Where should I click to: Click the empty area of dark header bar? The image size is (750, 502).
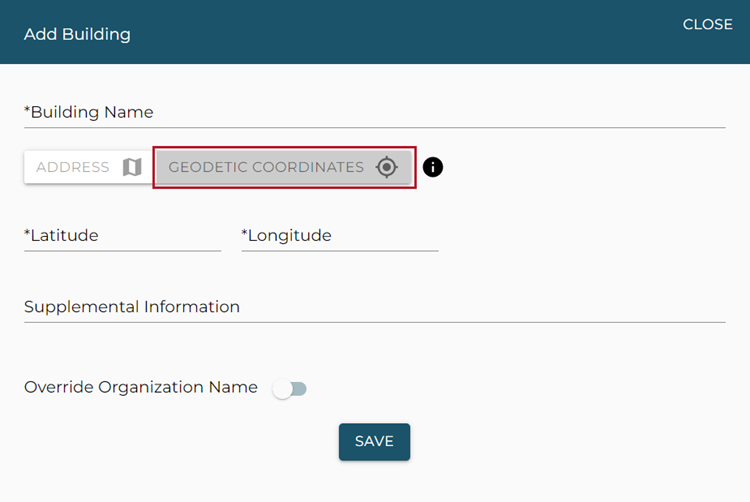click(400, 32)
